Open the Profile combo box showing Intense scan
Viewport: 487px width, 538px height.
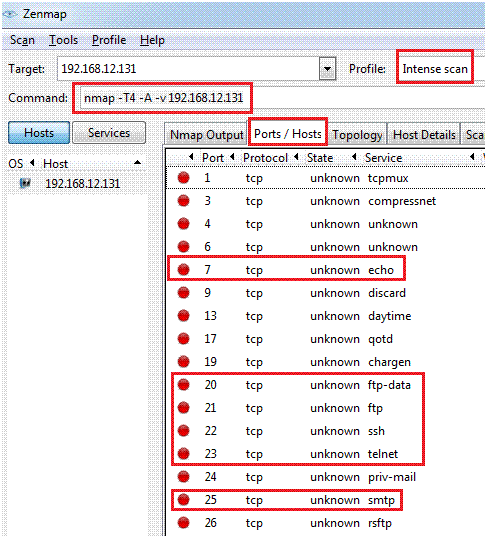point(435,69)
